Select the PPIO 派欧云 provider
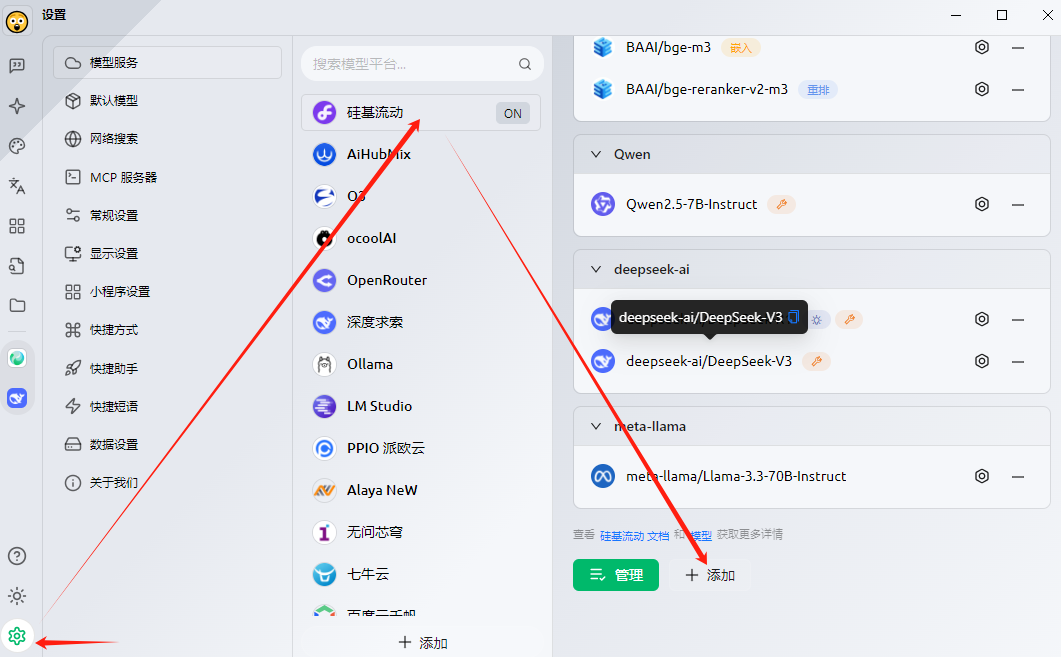This screenshot has width=1061, height=657. [x=421, y=448]
